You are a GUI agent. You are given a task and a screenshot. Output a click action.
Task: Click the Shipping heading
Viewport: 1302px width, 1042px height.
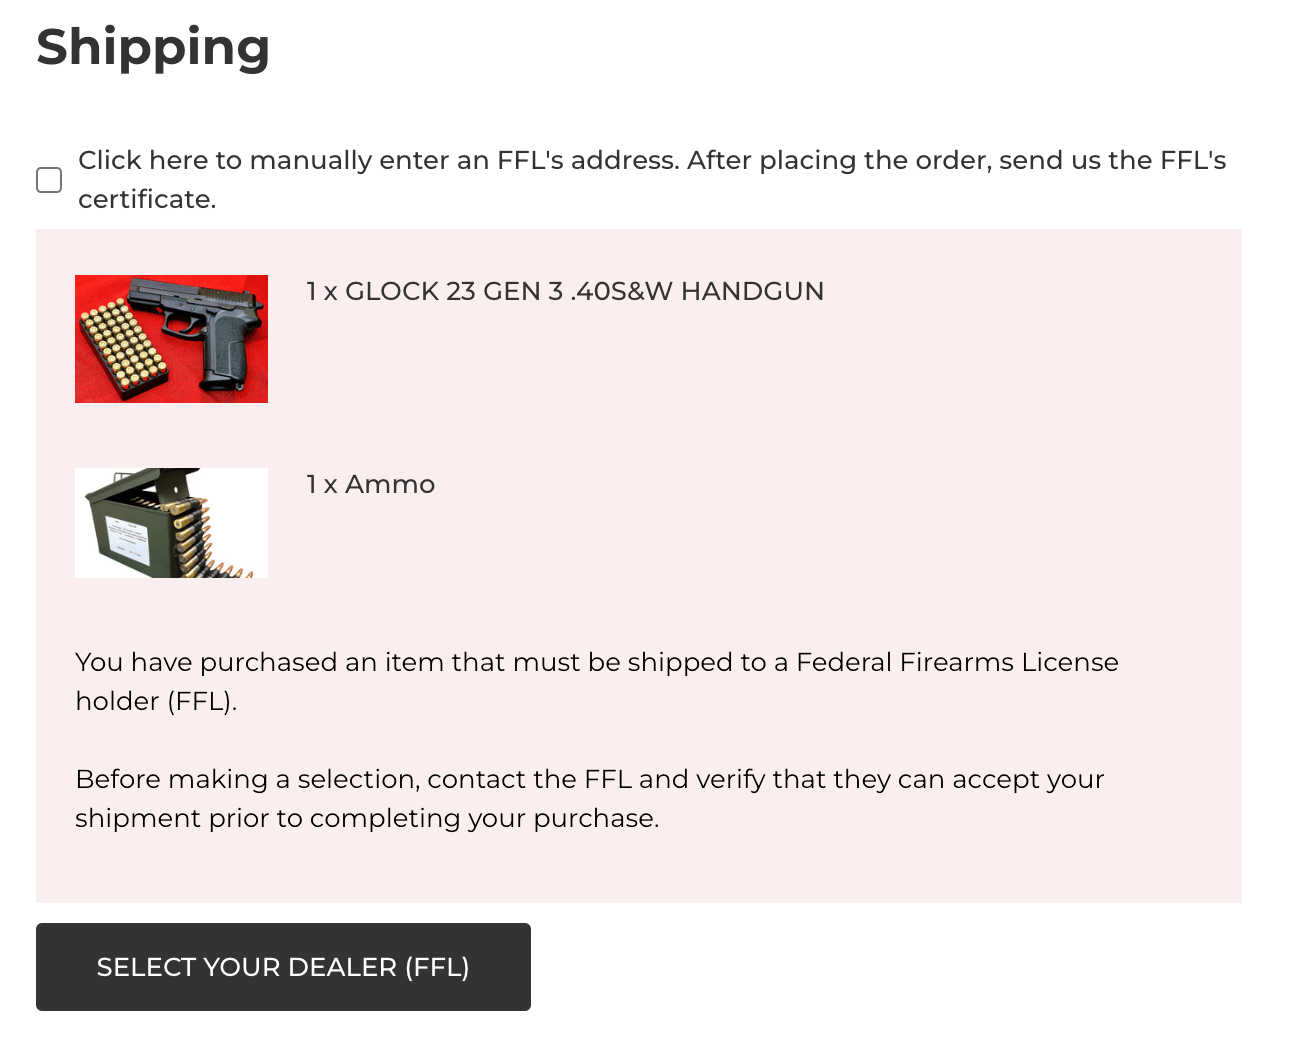tap(153, 47)
